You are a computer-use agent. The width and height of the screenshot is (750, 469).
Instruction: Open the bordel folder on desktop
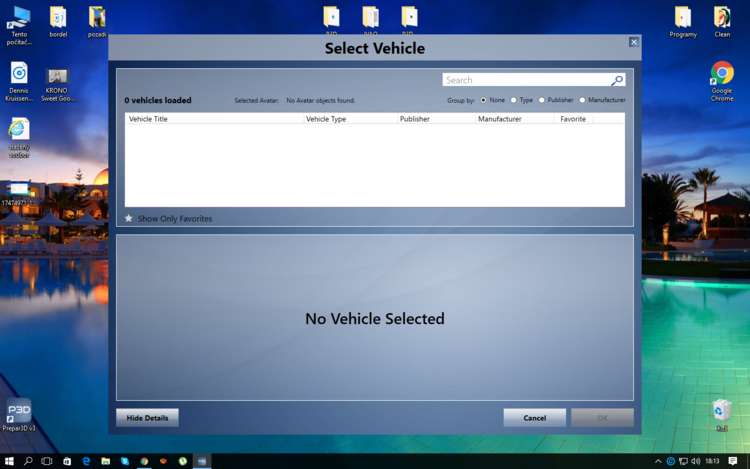point(58,22)
